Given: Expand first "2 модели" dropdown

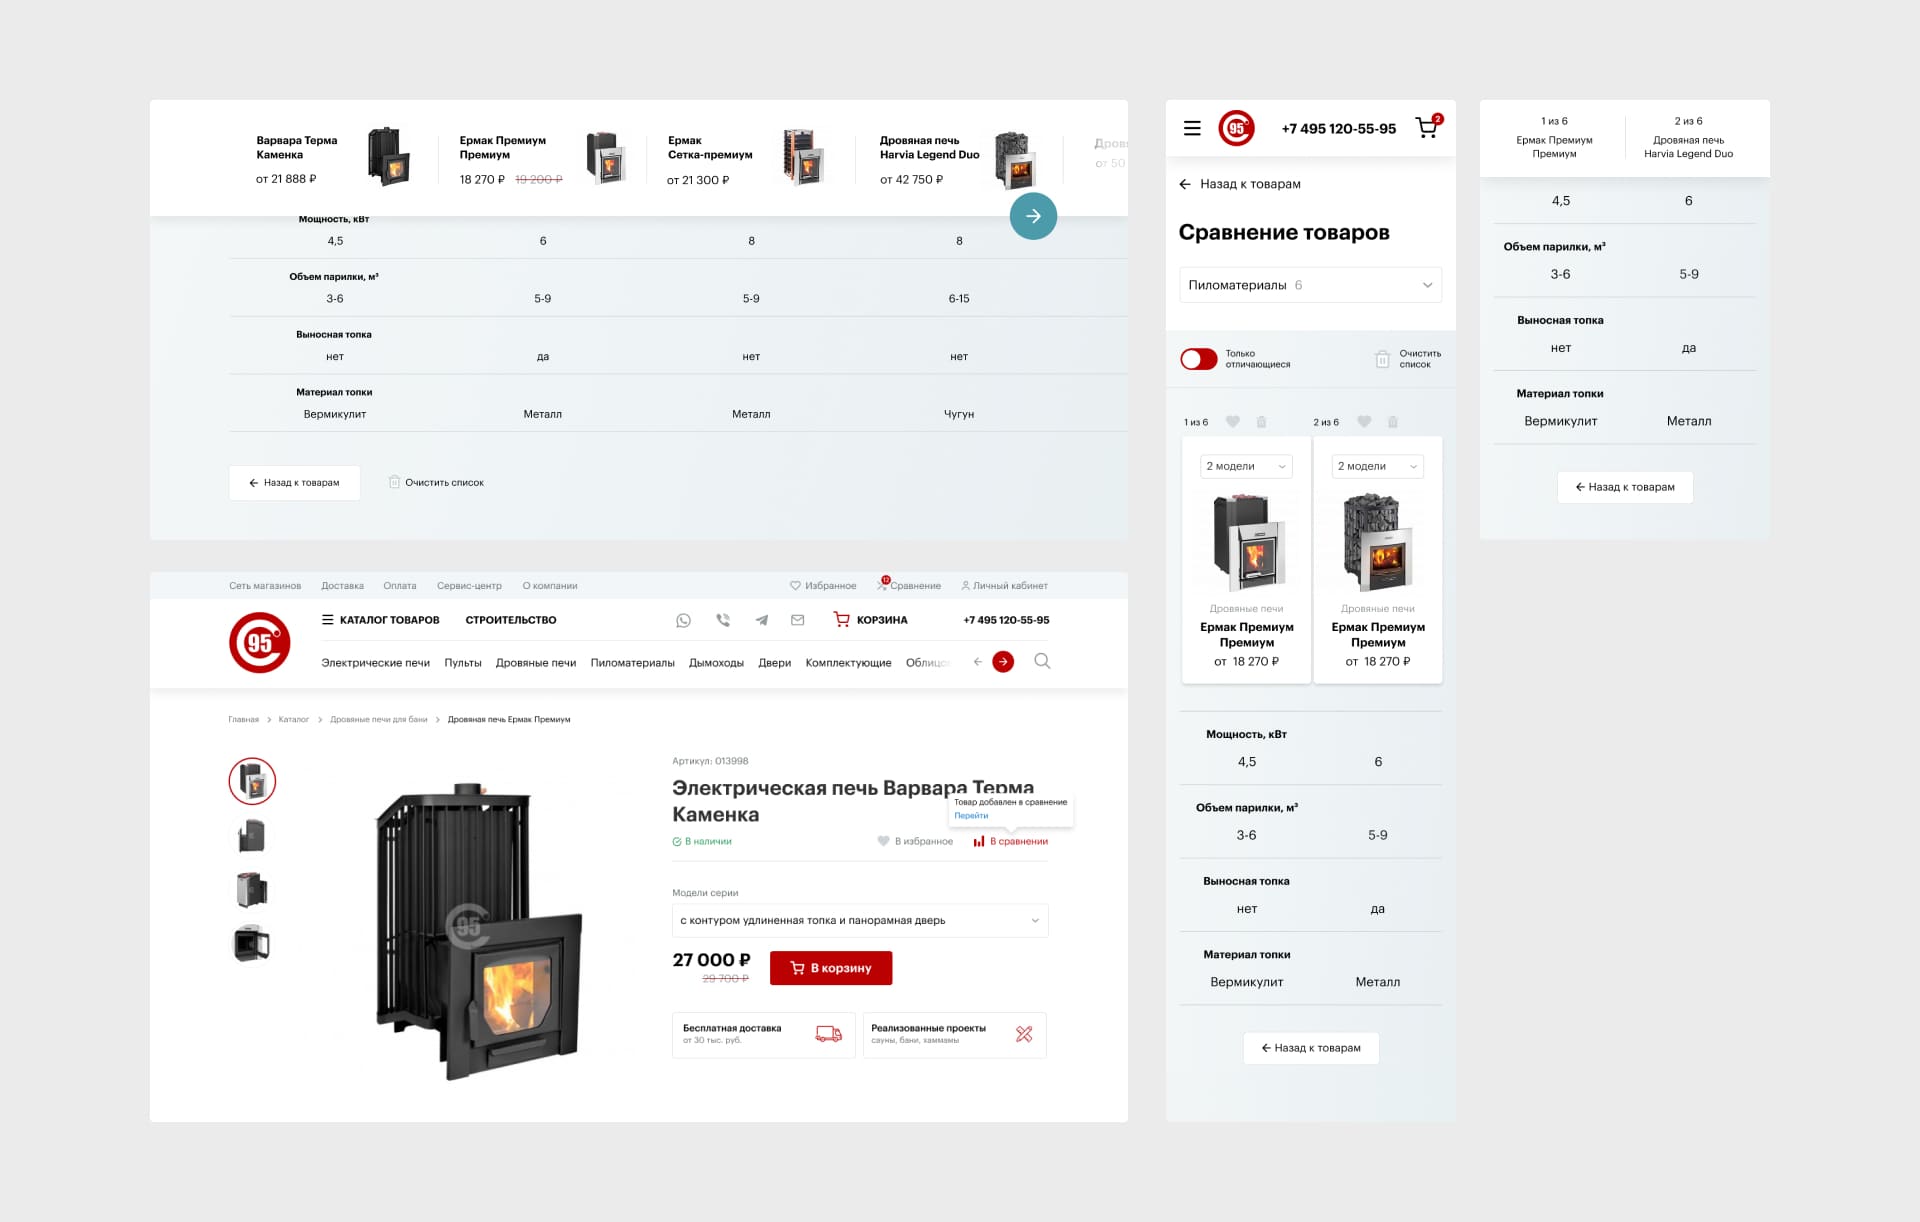Looking at the screenshot, I should click(1246, 466).
